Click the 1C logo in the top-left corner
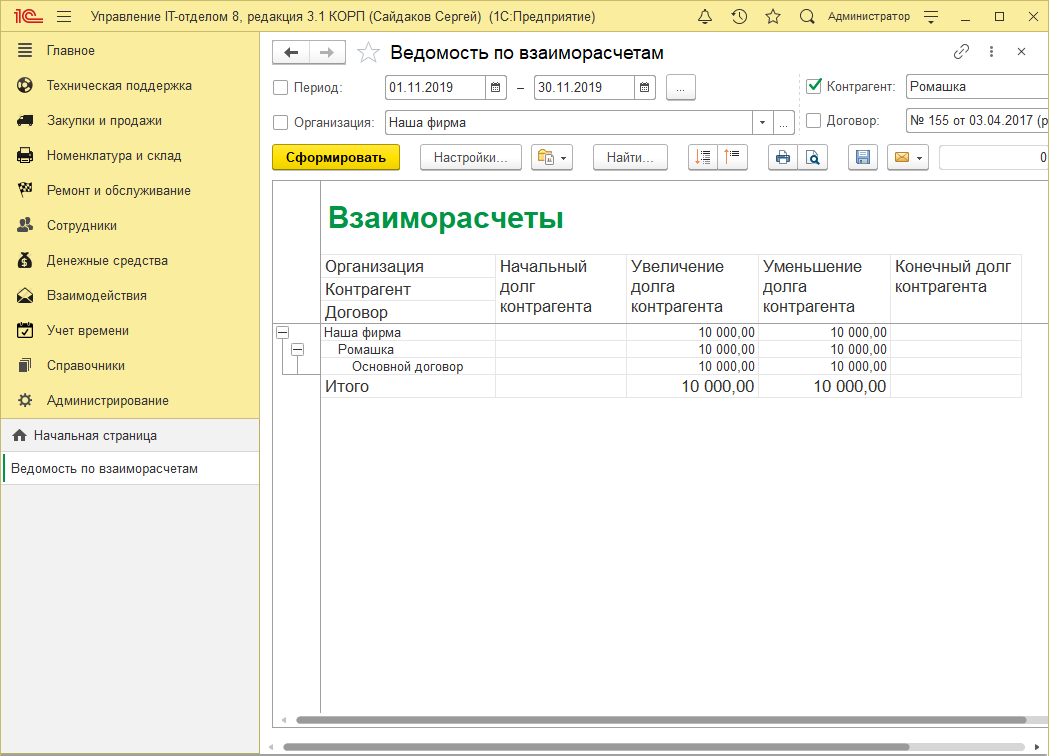 pos(27,16)
